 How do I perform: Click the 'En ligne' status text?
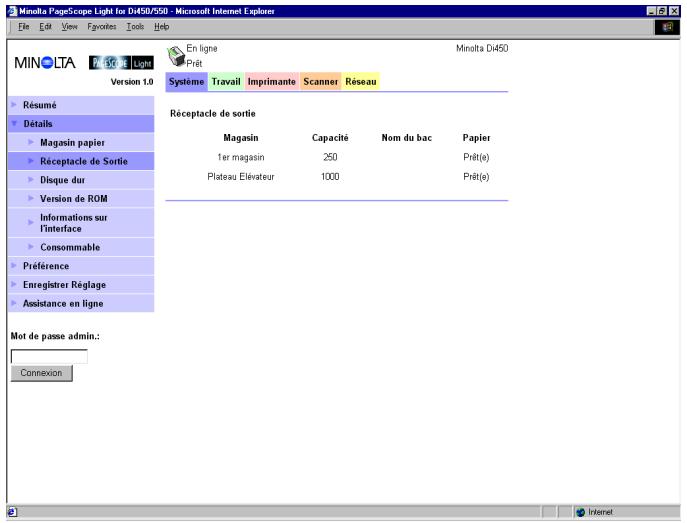coord(202,48)
